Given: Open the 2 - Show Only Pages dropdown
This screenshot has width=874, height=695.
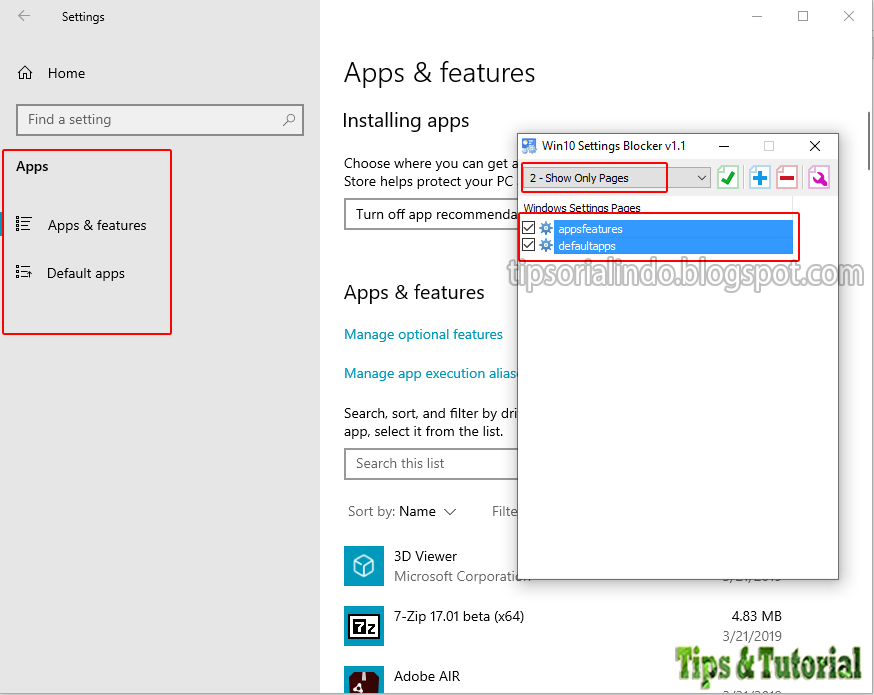Looking at the screenshot, I should (x=616, y=178).
